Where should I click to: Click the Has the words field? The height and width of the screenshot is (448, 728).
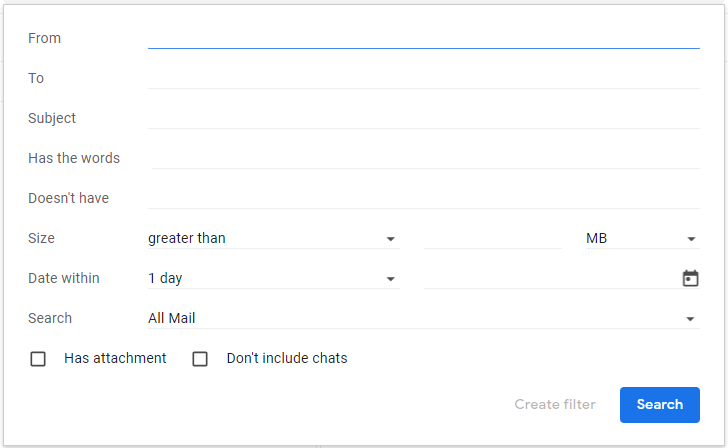click(x=423, y=157)
